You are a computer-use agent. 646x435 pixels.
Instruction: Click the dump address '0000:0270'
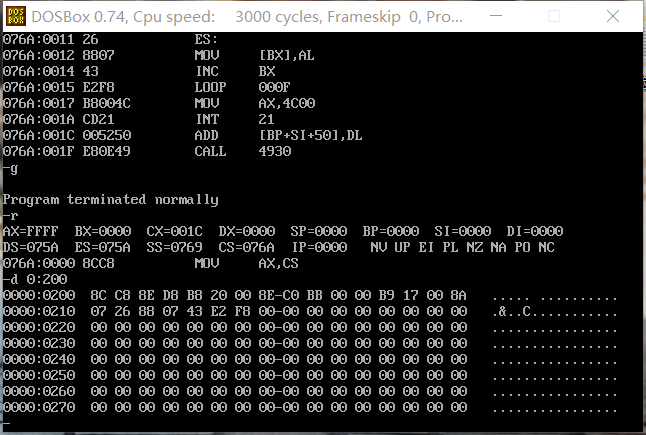pyautogui.click(x=39, y=407)
